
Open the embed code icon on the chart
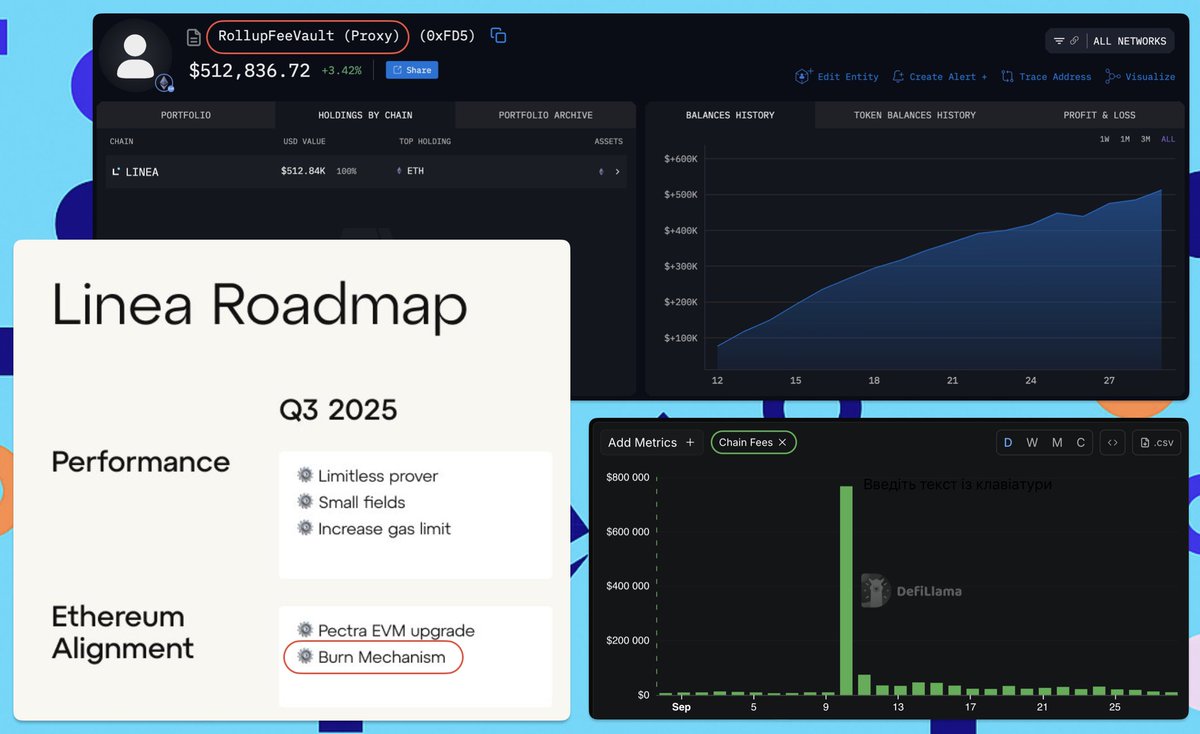click(1112, 442)
